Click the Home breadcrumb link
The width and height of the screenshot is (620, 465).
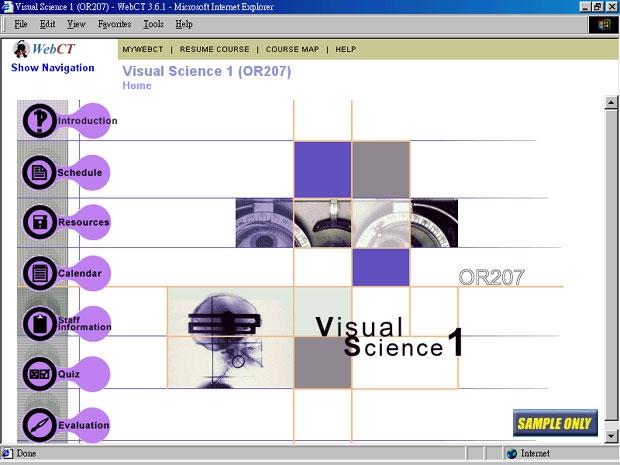(x=137, y=86)
